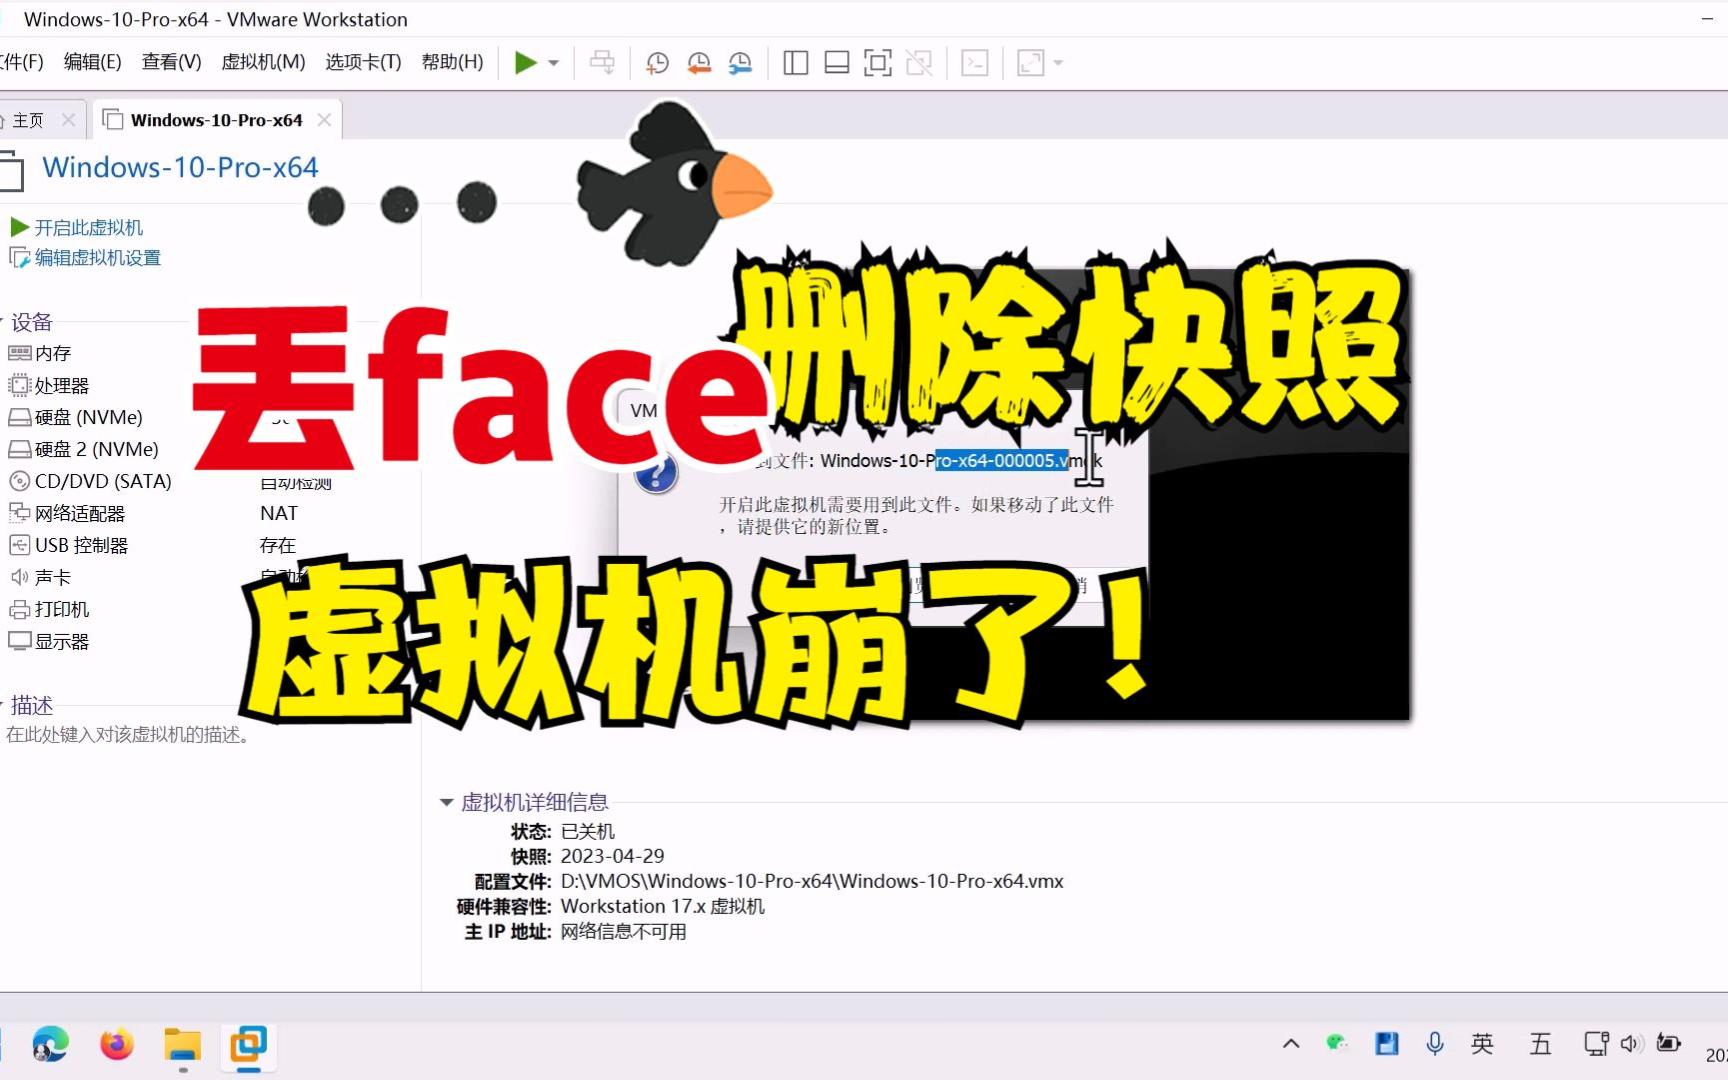Click the network display tray icon
This screenshot has height=1080, width=1728.
pos(1596,1044)
